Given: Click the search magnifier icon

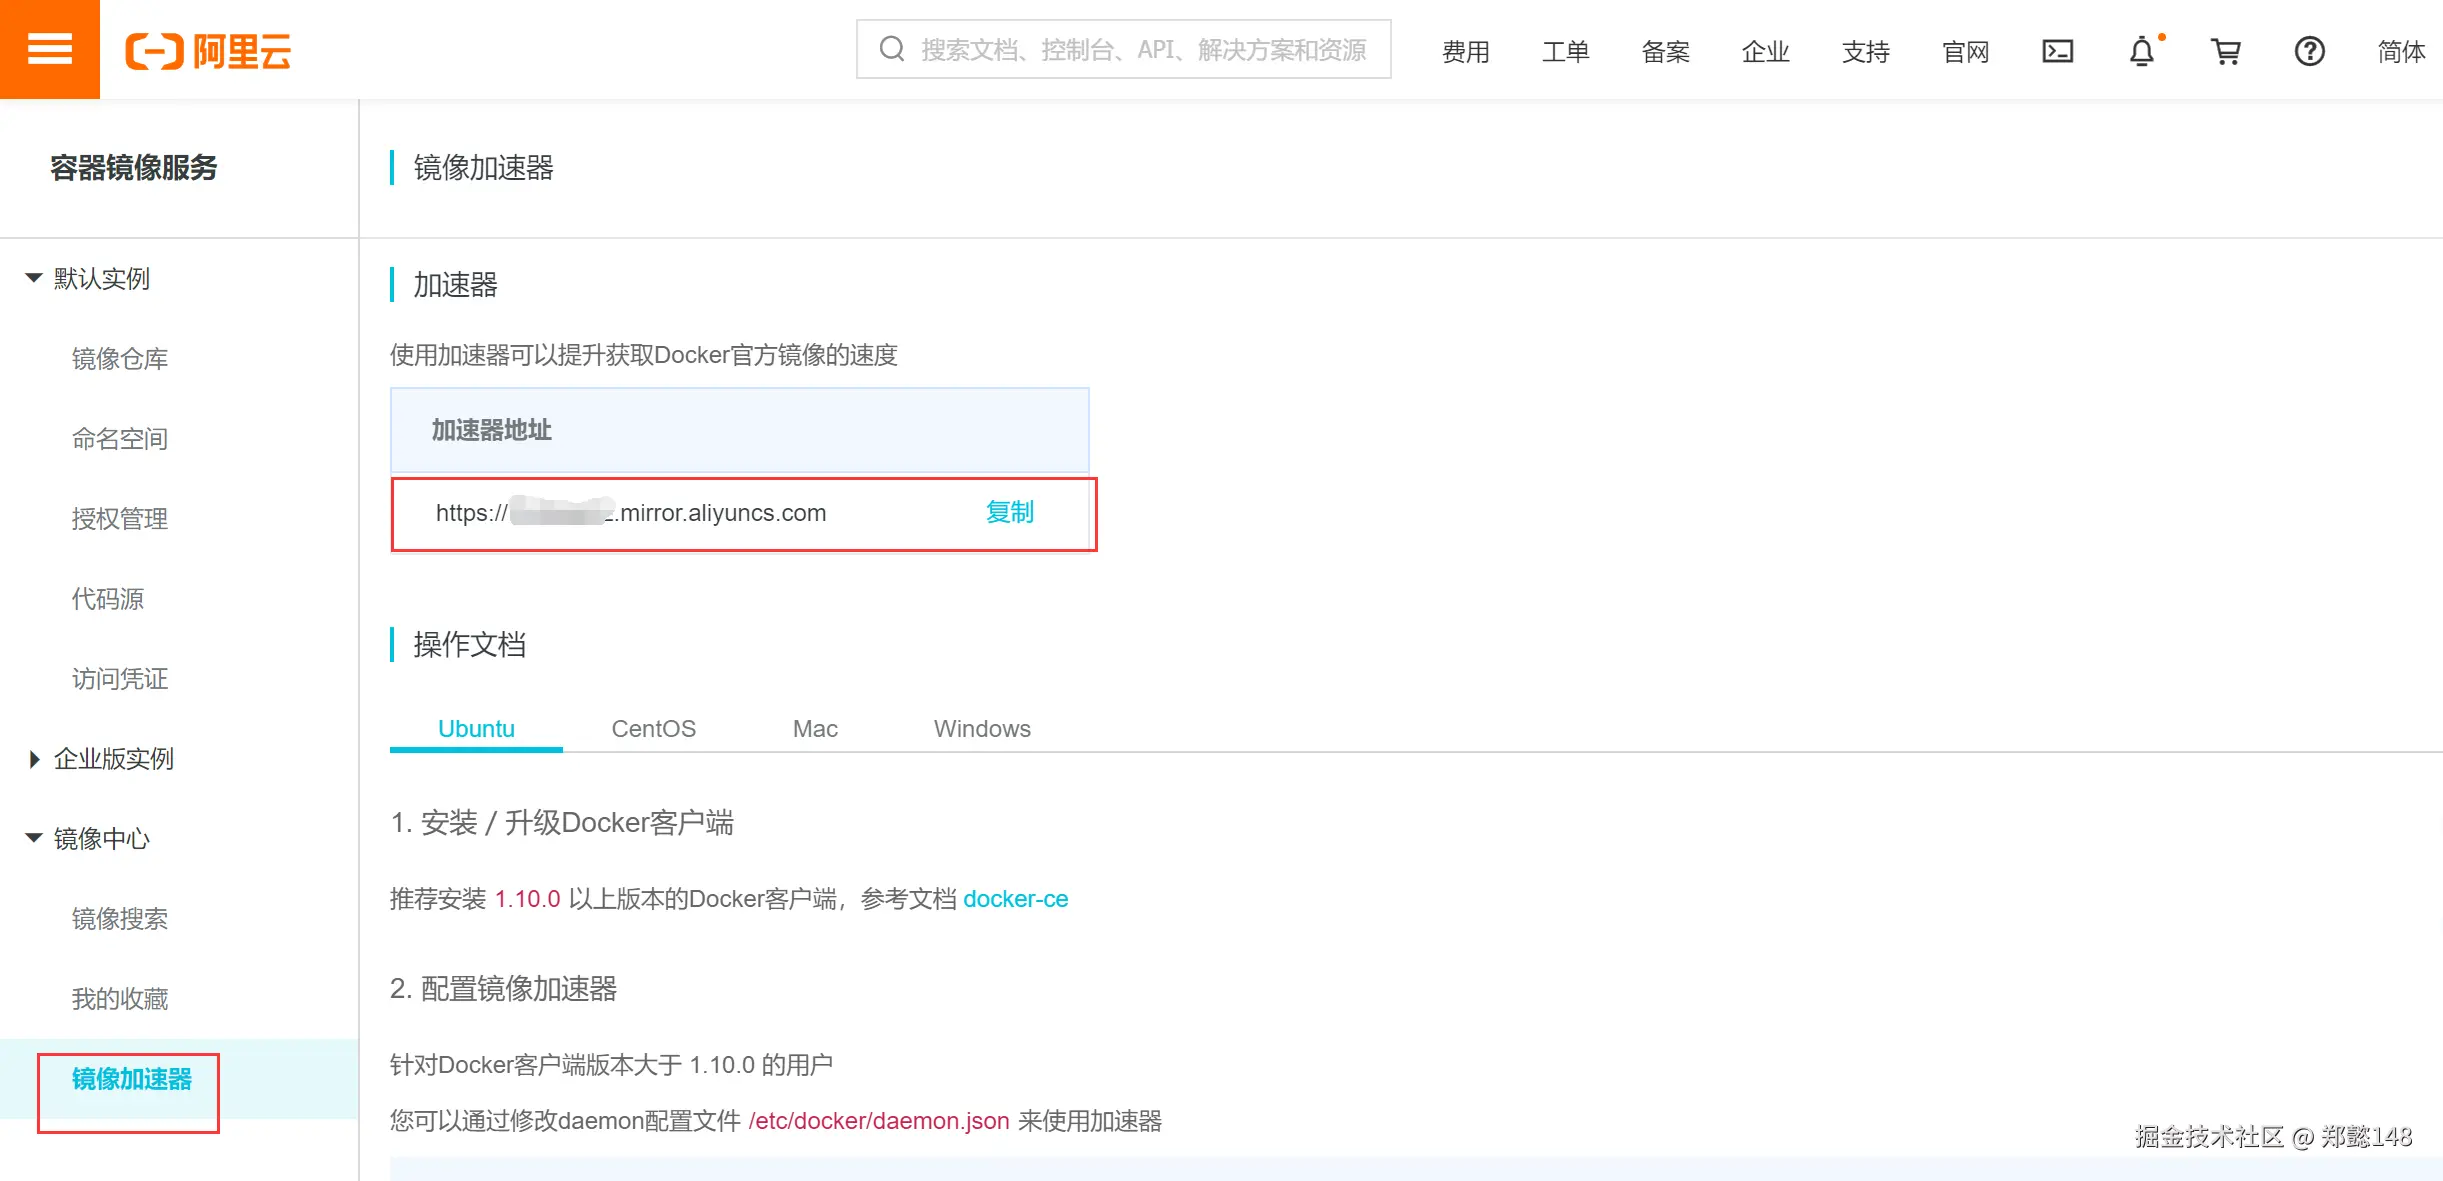Looking at the screenshot, I should [x=891, y=49].
